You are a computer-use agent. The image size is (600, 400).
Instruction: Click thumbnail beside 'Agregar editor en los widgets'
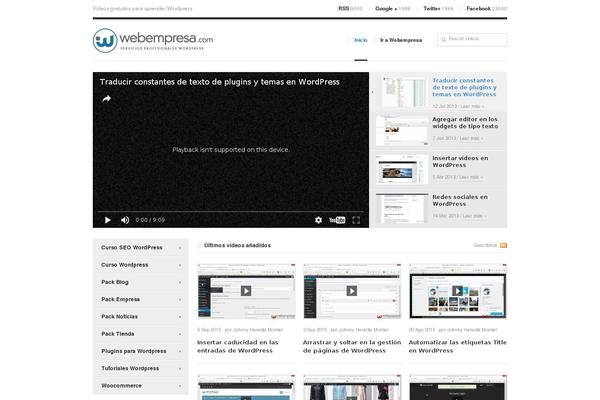[402, 131]
